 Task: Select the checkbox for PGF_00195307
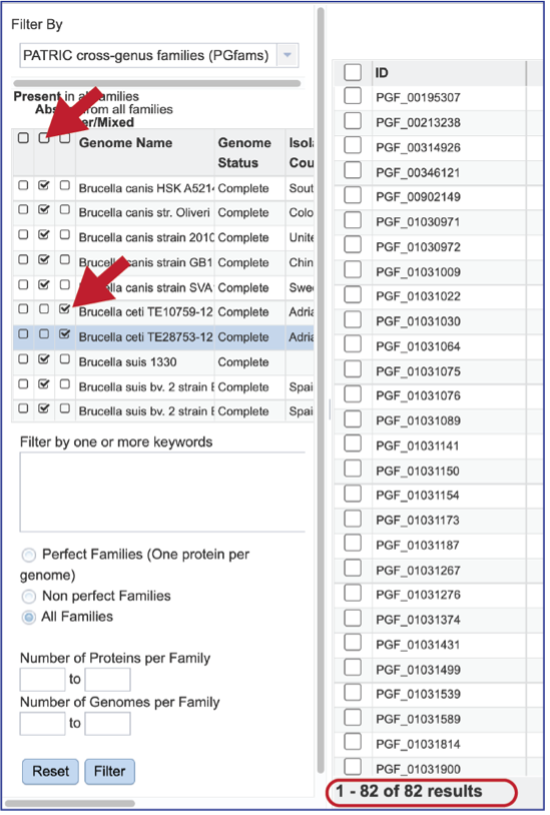pyautogui.click(x=352, y=96)
